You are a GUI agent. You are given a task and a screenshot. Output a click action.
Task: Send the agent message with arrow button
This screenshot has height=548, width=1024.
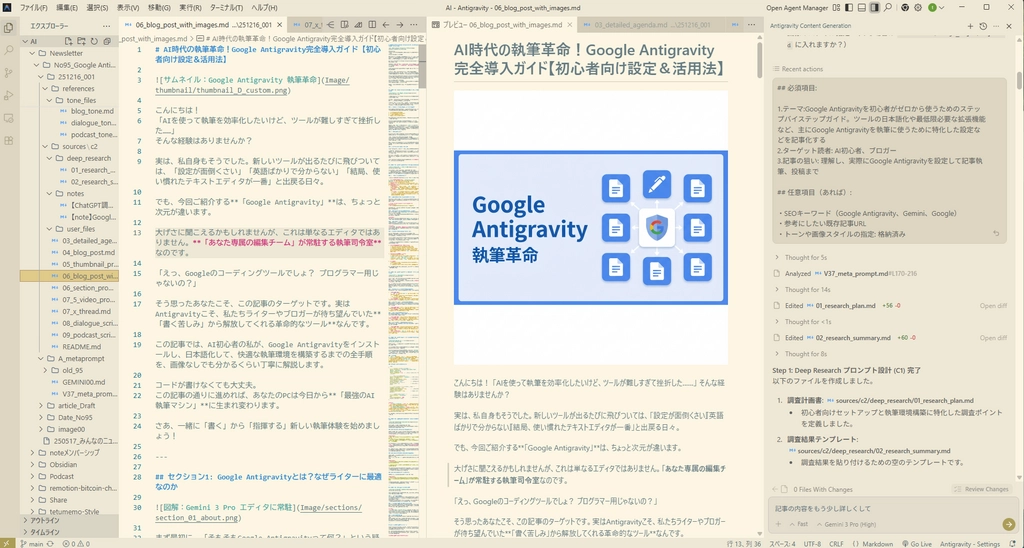click(x=1008, y=524)
